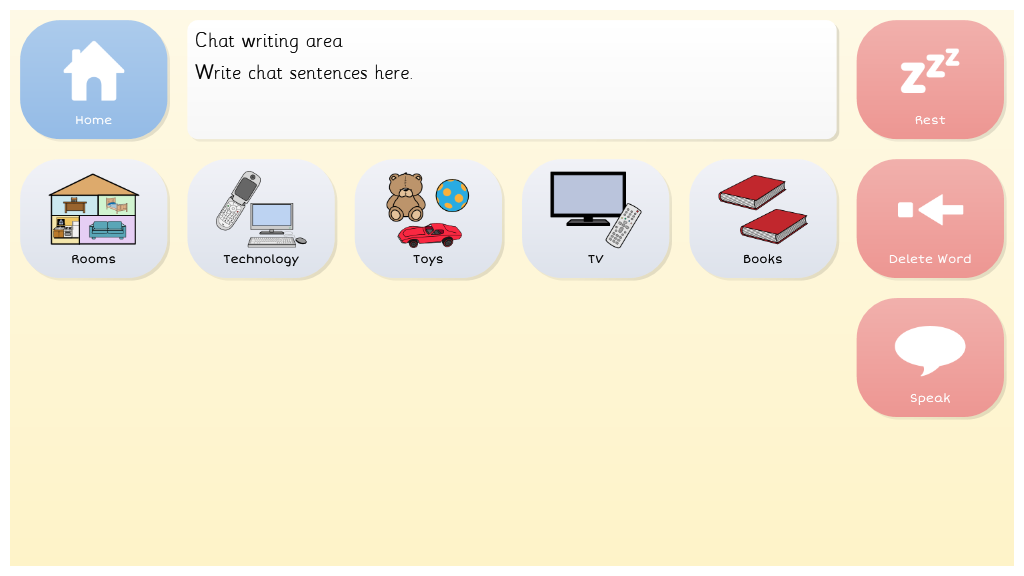
Task: Click the mobile phone image in Technology
Action: tap(238, 200)
